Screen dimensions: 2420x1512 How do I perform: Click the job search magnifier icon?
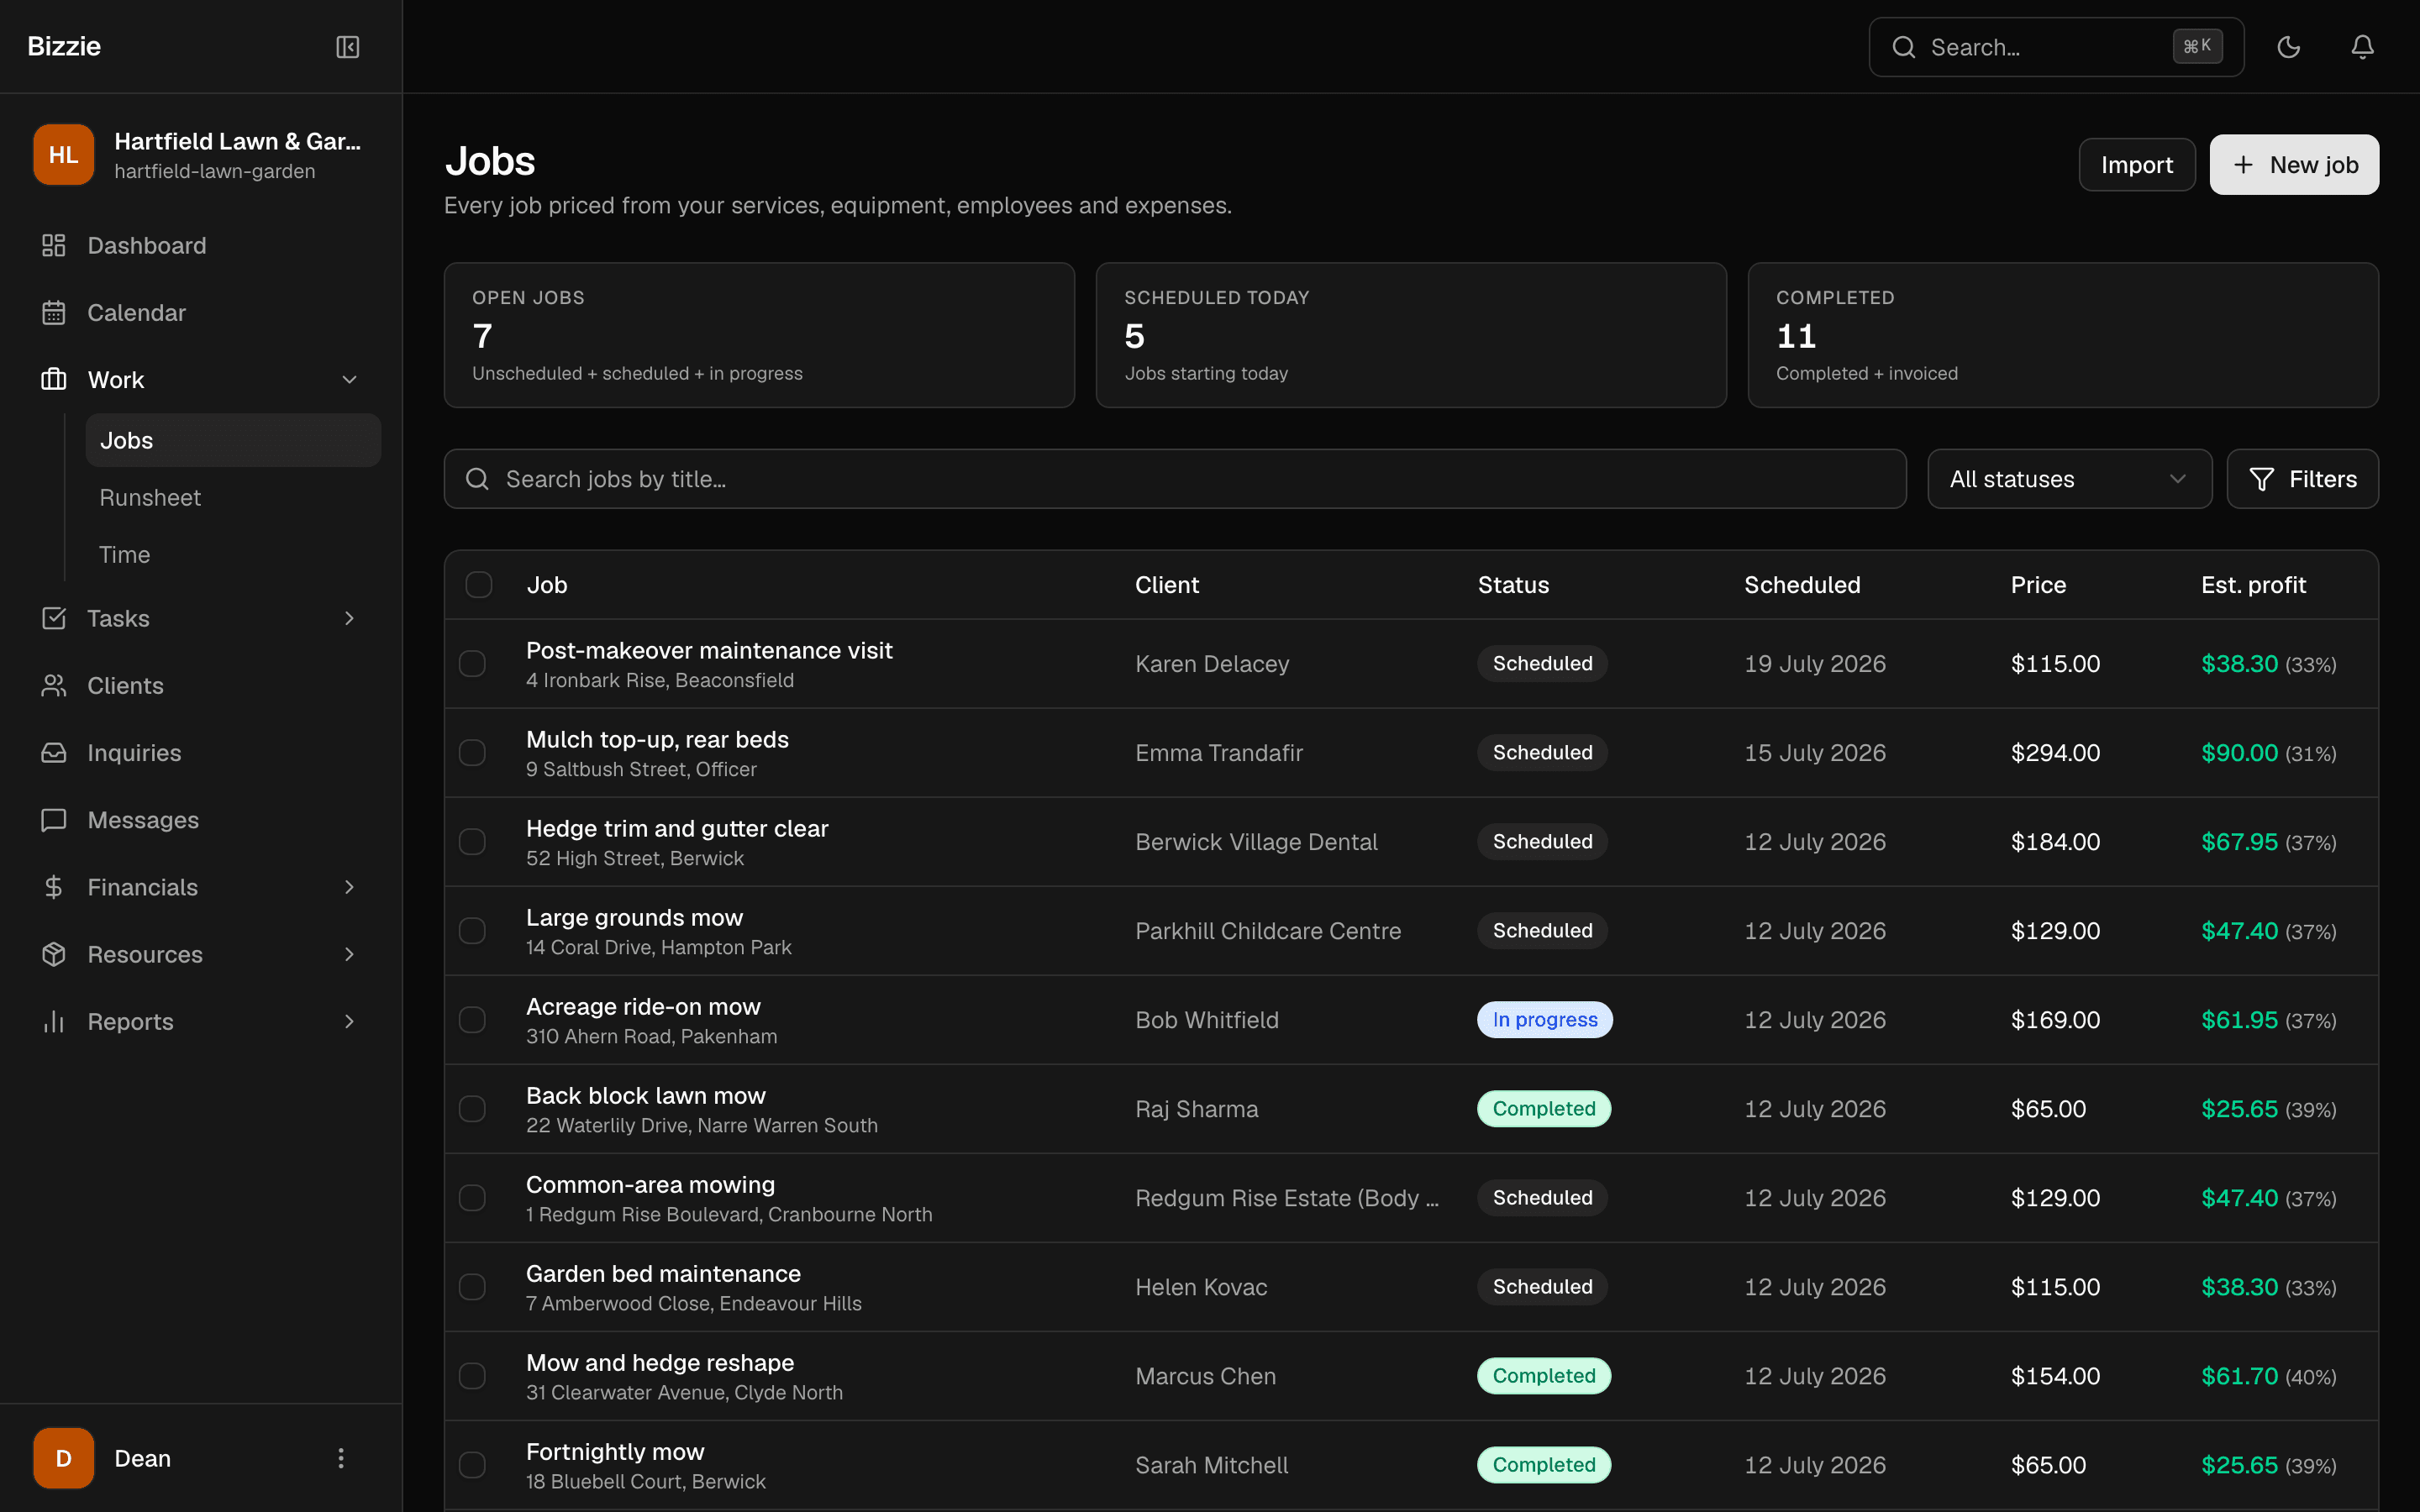point(478,479)
